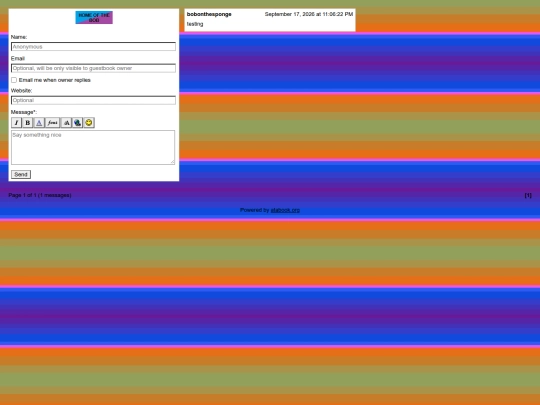The image size is (540, 405).
Task: Click the Send button
Action: pos(21,174)
